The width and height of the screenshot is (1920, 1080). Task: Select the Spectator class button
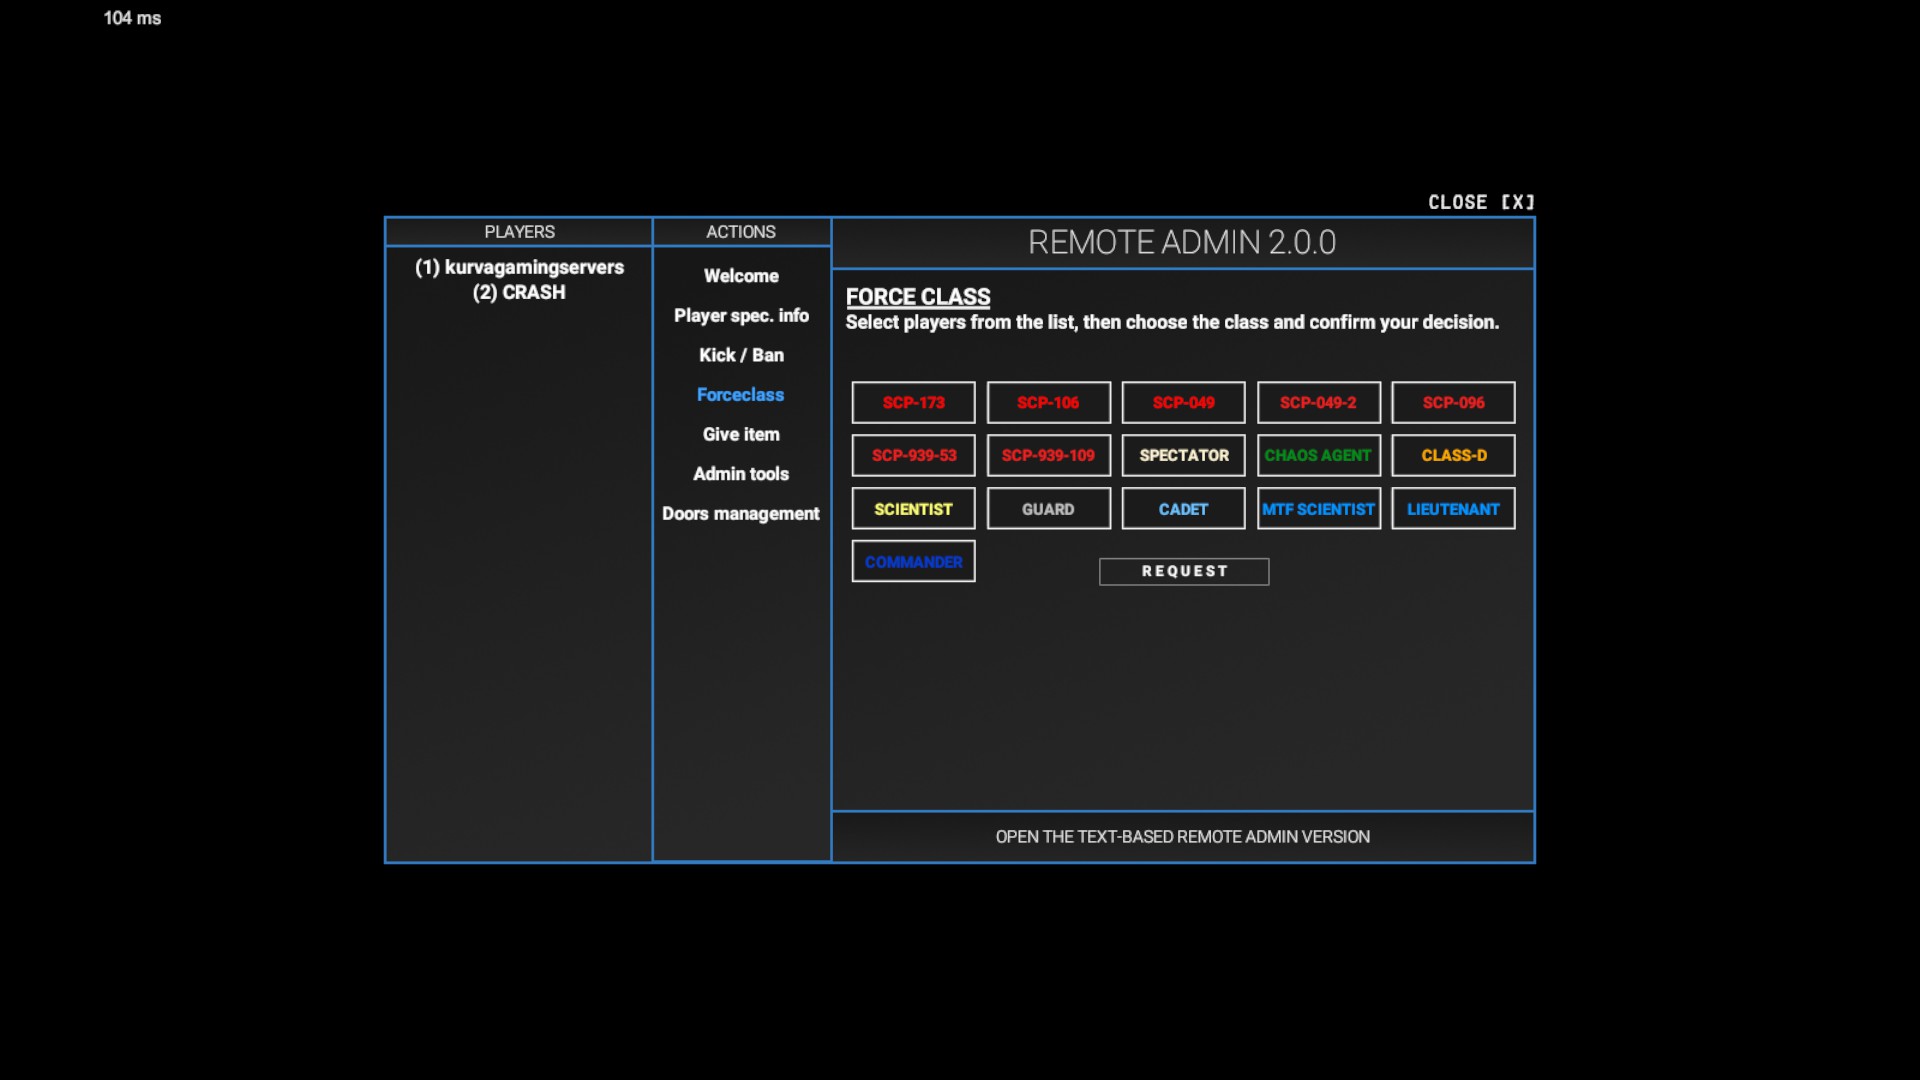tap(1183, 455)
